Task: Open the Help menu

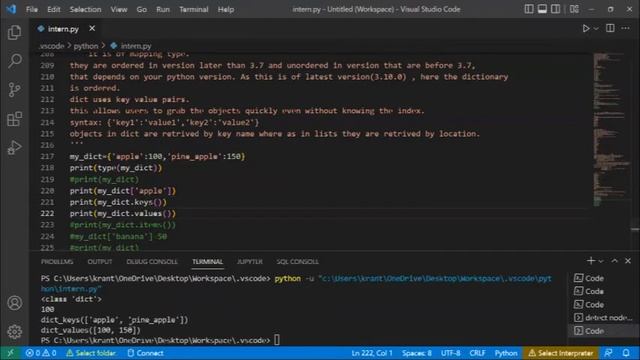Action: 226,9
